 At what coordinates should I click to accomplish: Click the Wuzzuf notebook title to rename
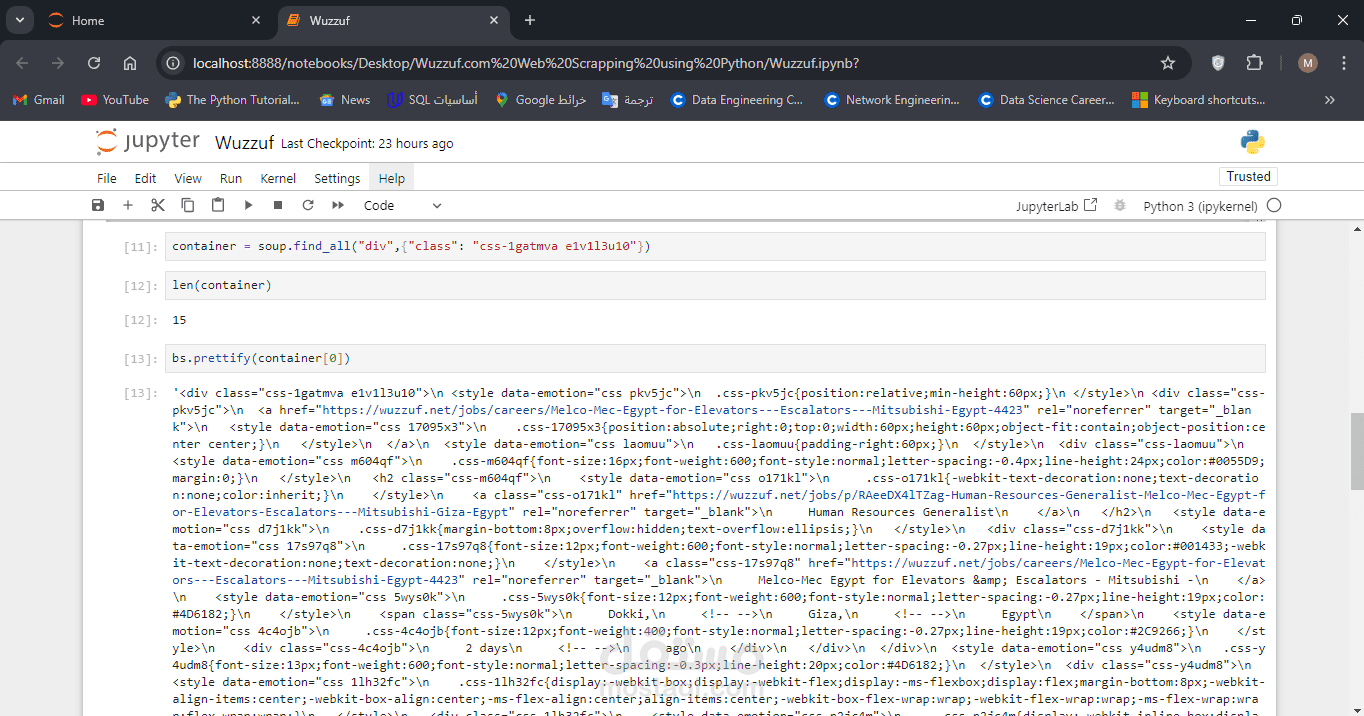244,143
